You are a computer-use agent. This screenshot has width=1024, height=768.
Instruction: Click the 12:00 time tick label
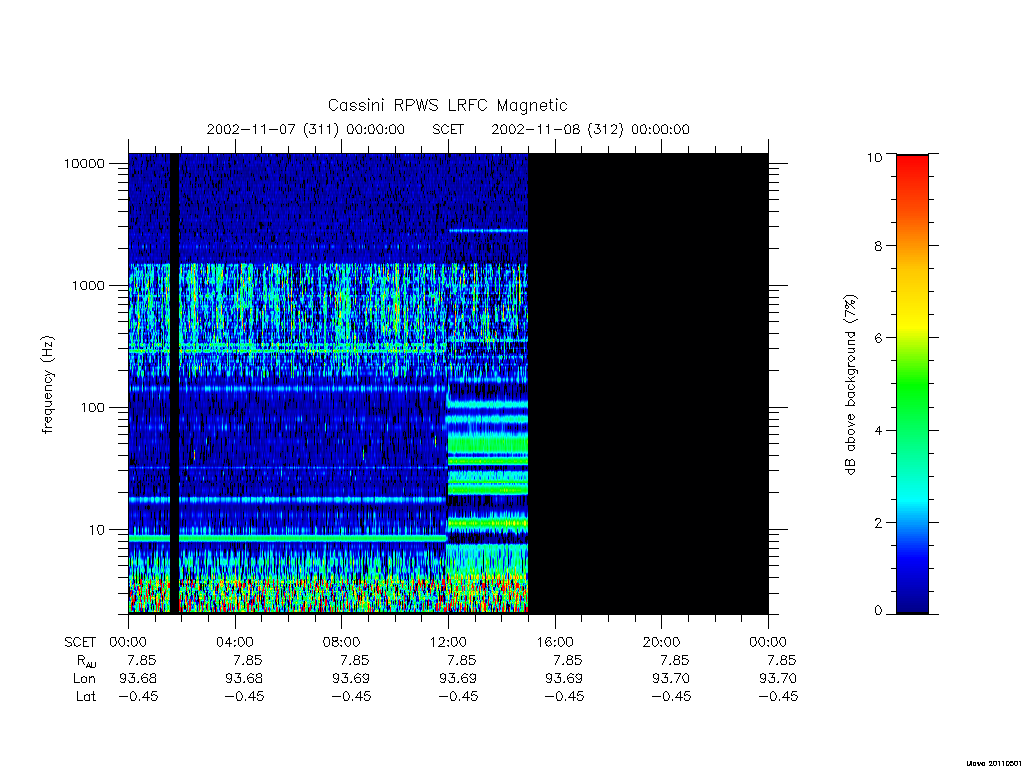coord(448,642)
